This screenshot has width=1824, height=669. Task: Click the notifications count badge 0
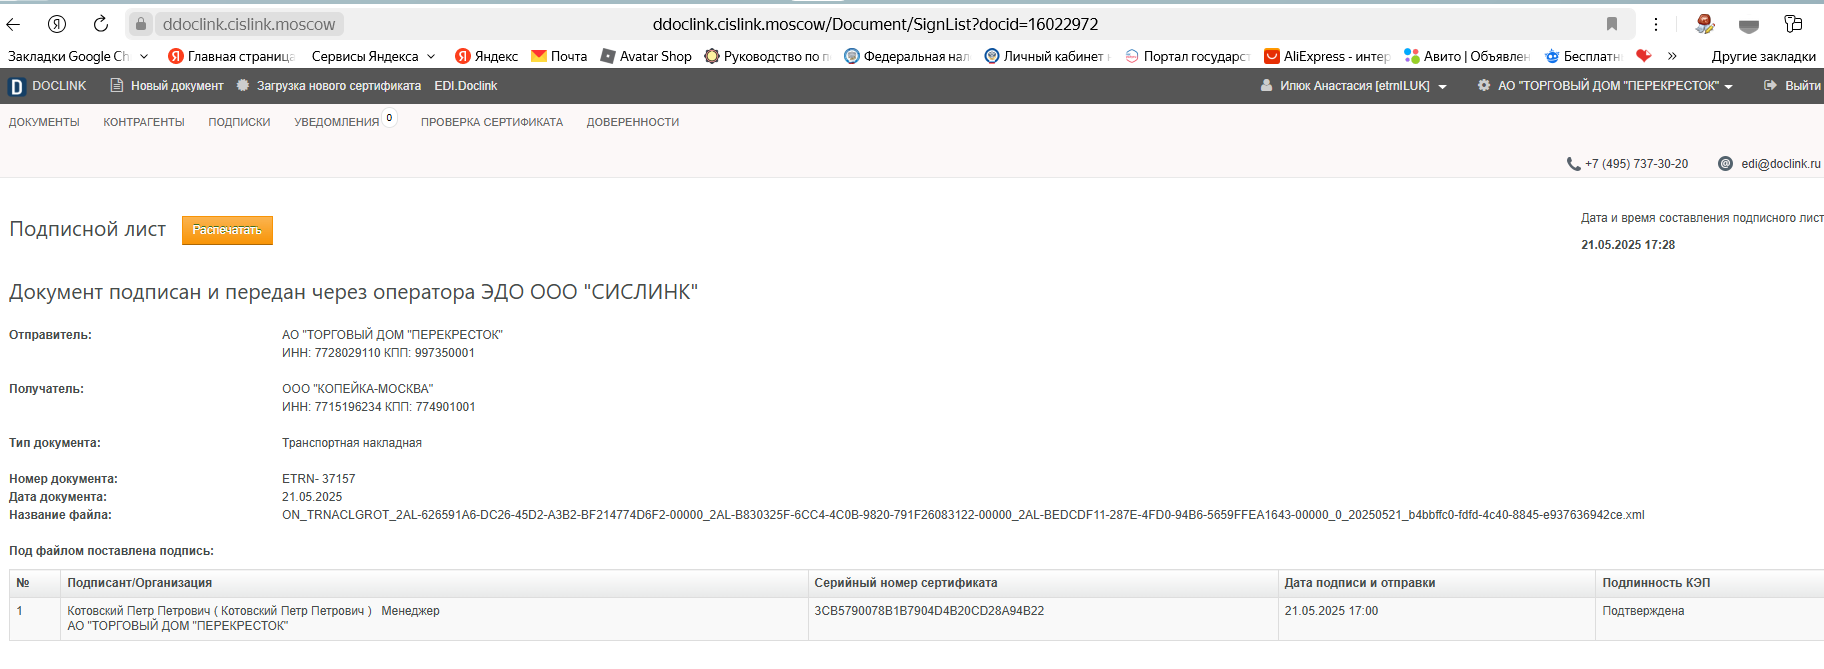[389, 118]
